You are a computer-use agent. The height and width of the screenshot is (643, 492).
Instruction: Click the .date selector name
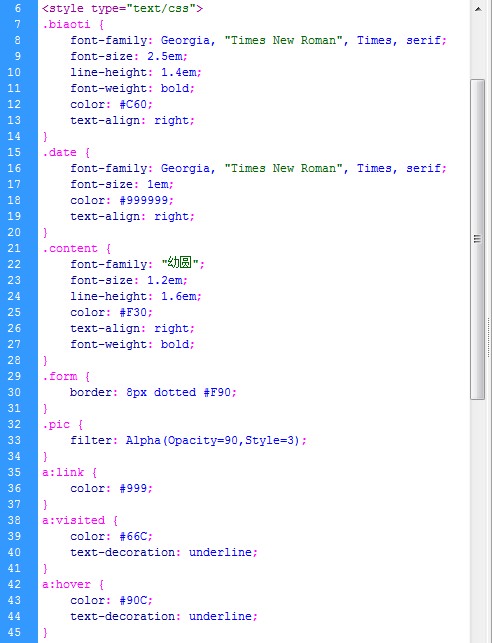pos(59,152)
